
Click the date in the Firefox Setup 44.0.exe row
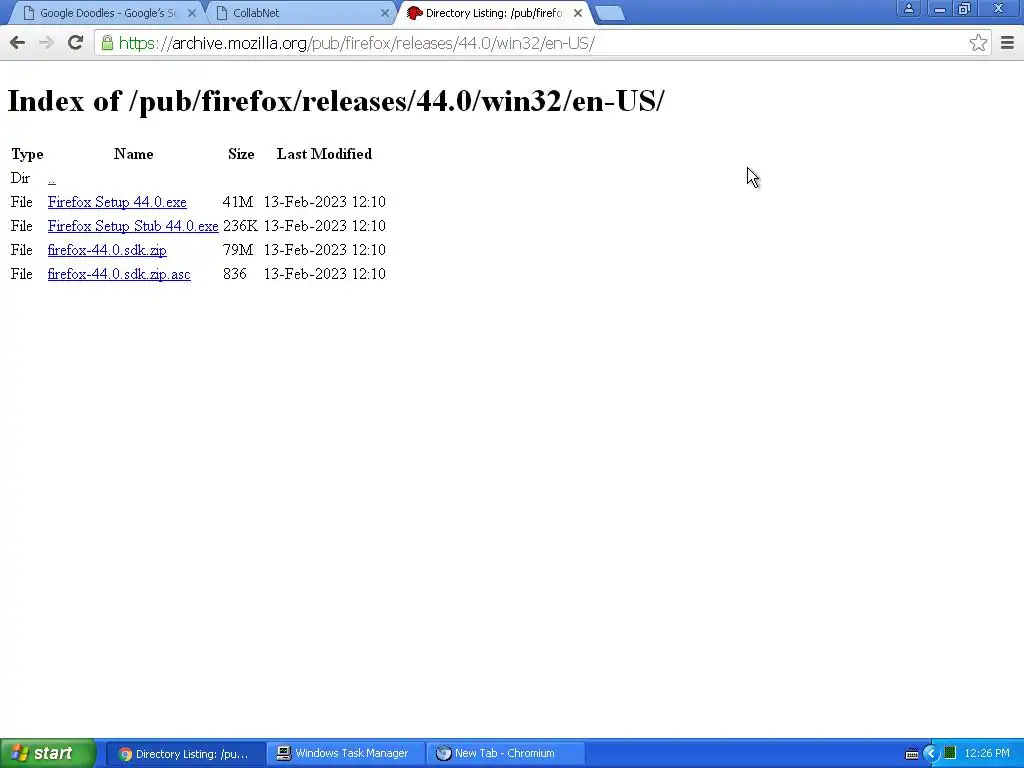tap(325, 202)
